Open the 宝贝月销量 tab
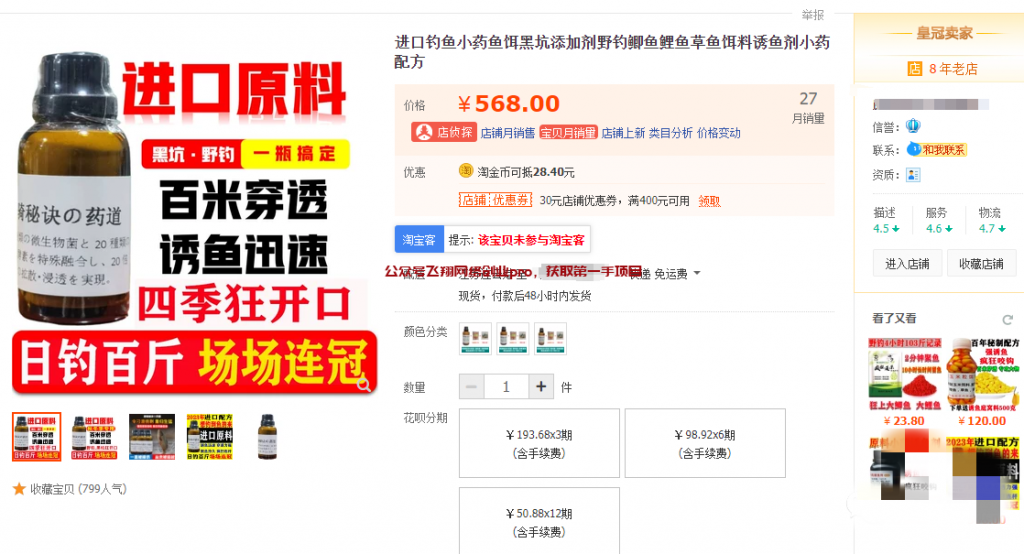Viewport: 1024px width, 554px height. [568, 133]
